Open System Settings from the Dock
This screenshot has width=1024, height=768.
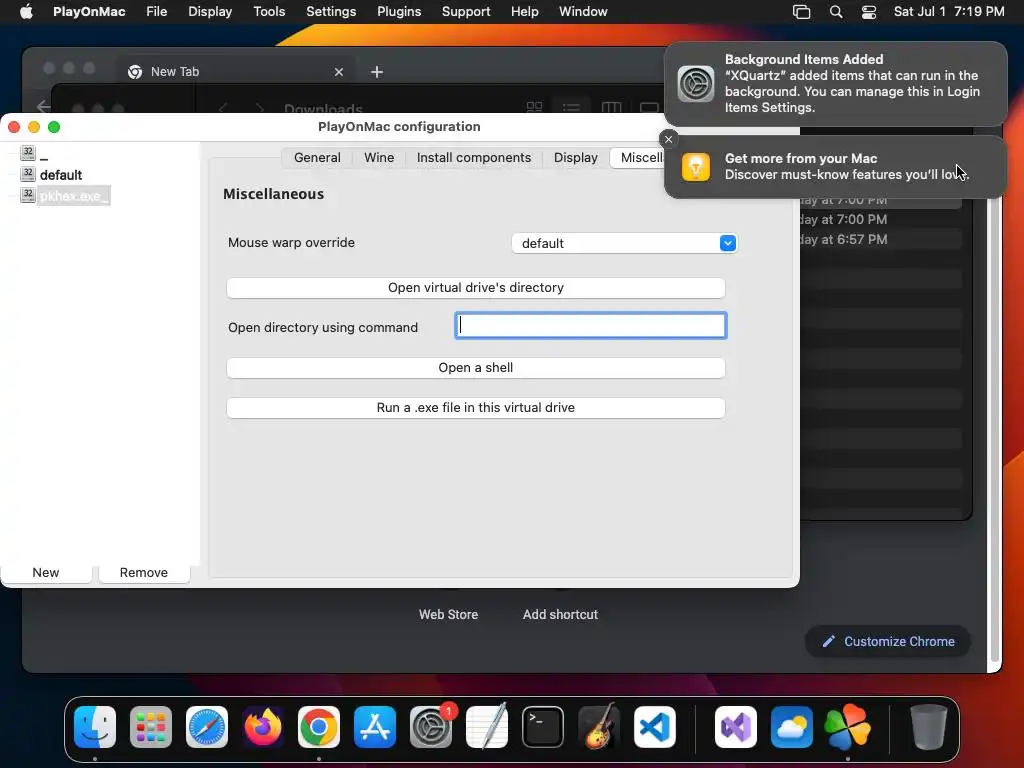(x=431, y=727)
